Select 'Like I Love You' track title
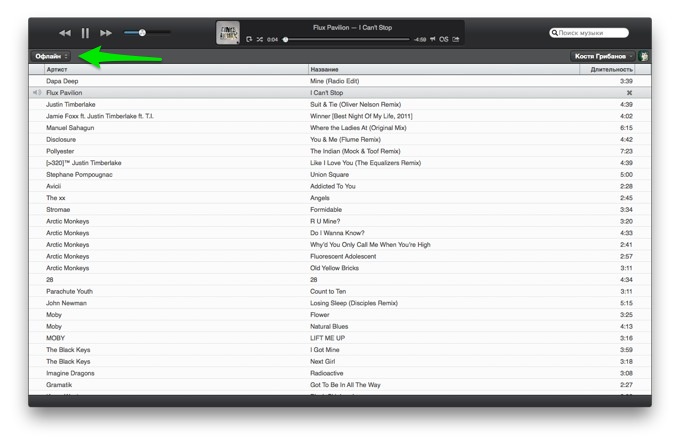 point(366,163)
